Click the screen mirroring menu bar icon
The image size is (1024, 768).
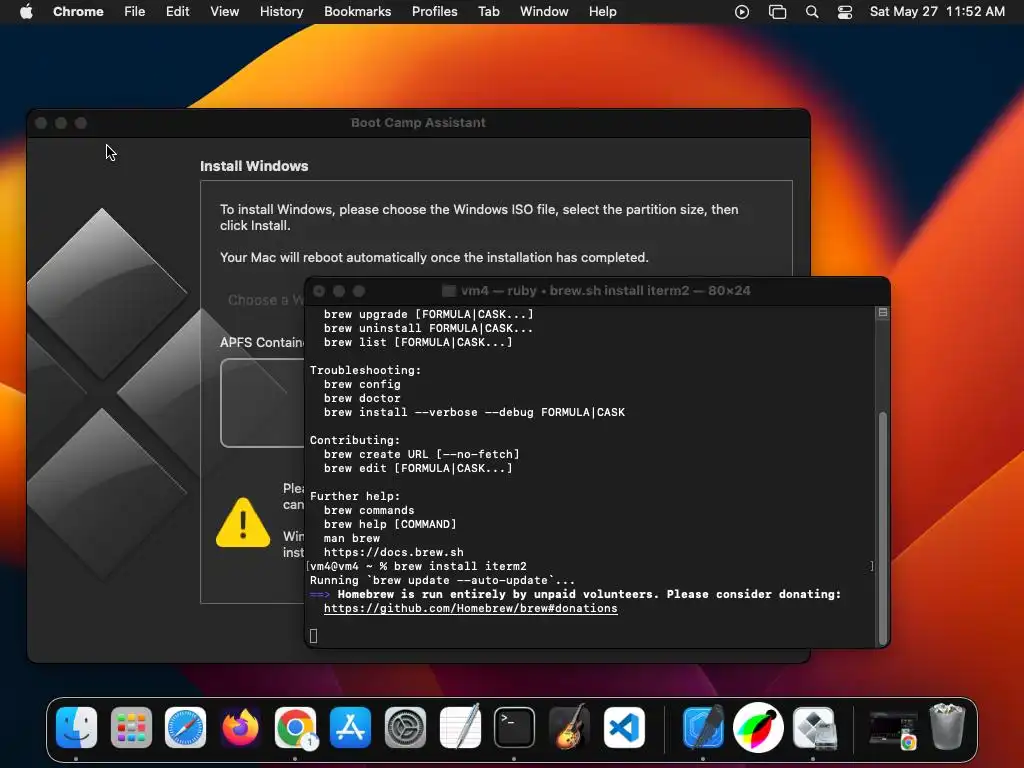(777, 12)
